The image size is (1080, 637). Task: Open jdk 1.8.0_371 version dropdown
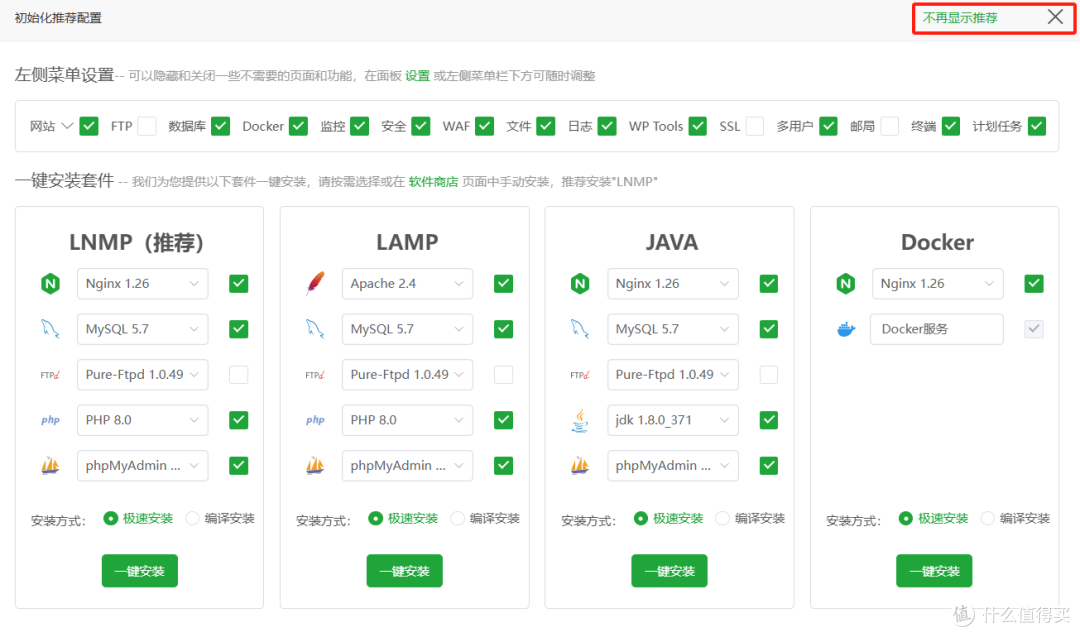point(672,420)
